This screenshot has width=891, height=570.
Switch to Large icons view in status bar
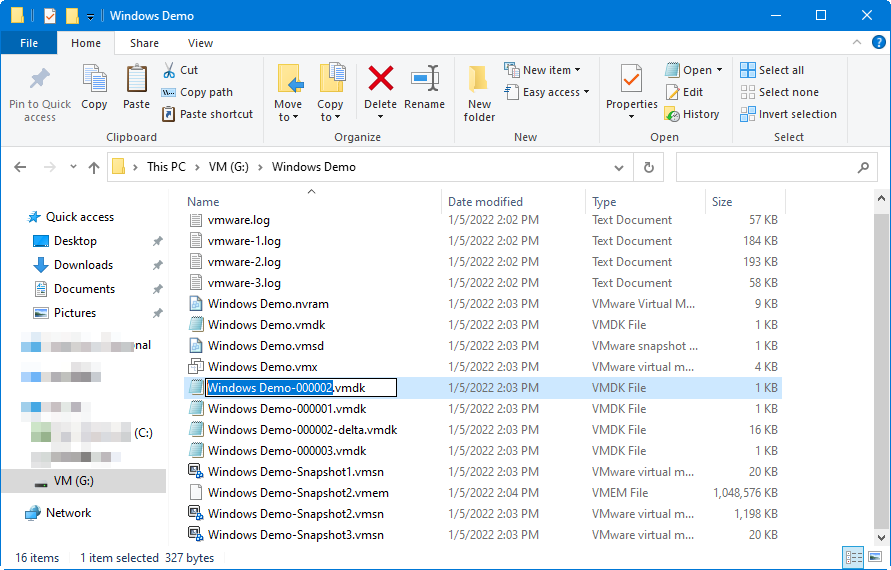[876, 557]
